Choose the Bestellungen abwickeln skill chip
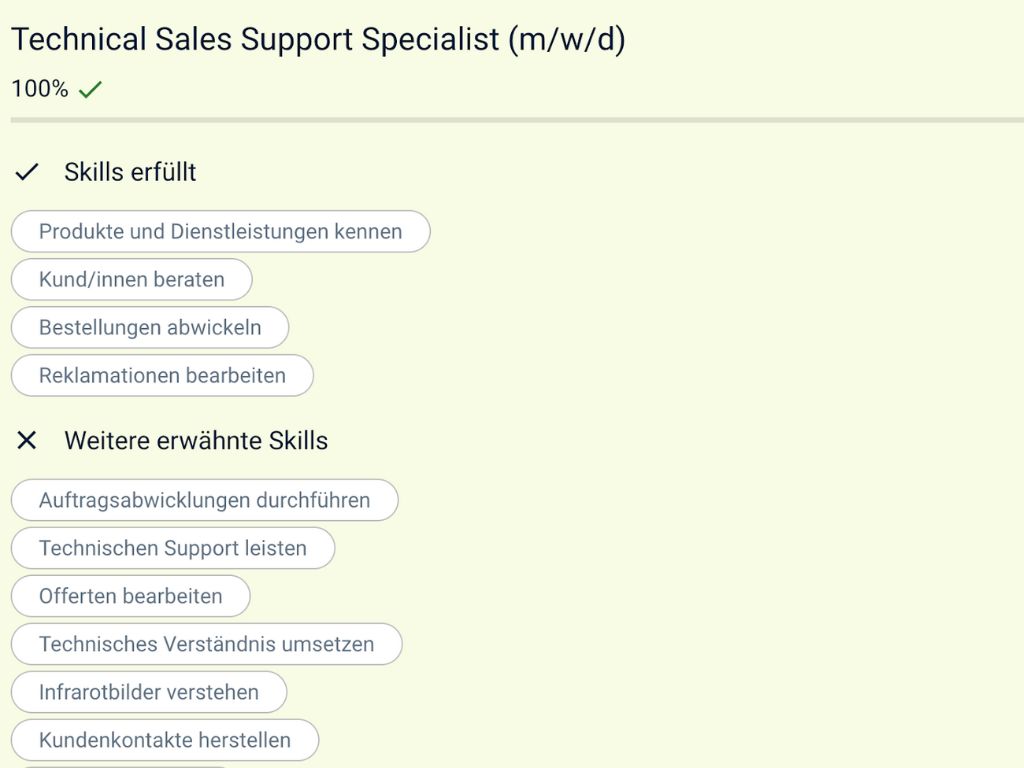1024x768 pixels. coord(150,328)
